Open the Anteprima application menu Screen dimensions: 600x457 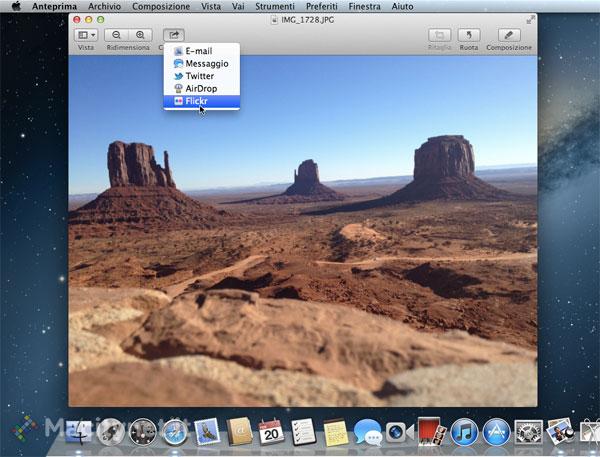pos(54,6)
